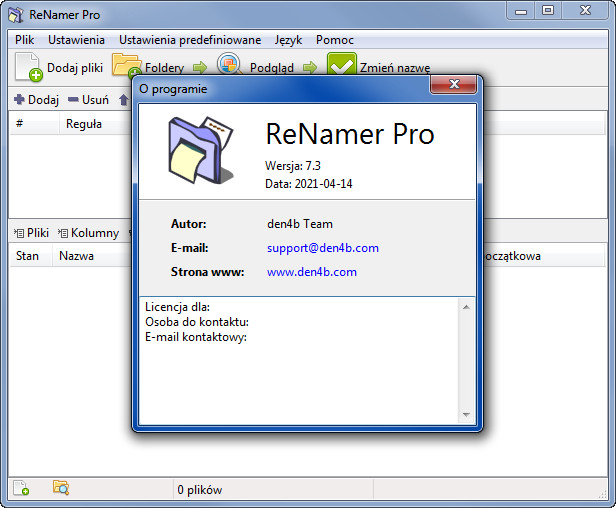Click the E-mail kontaktowy text line
Viewport: 616px width, 508px height.
pos(196,337)
